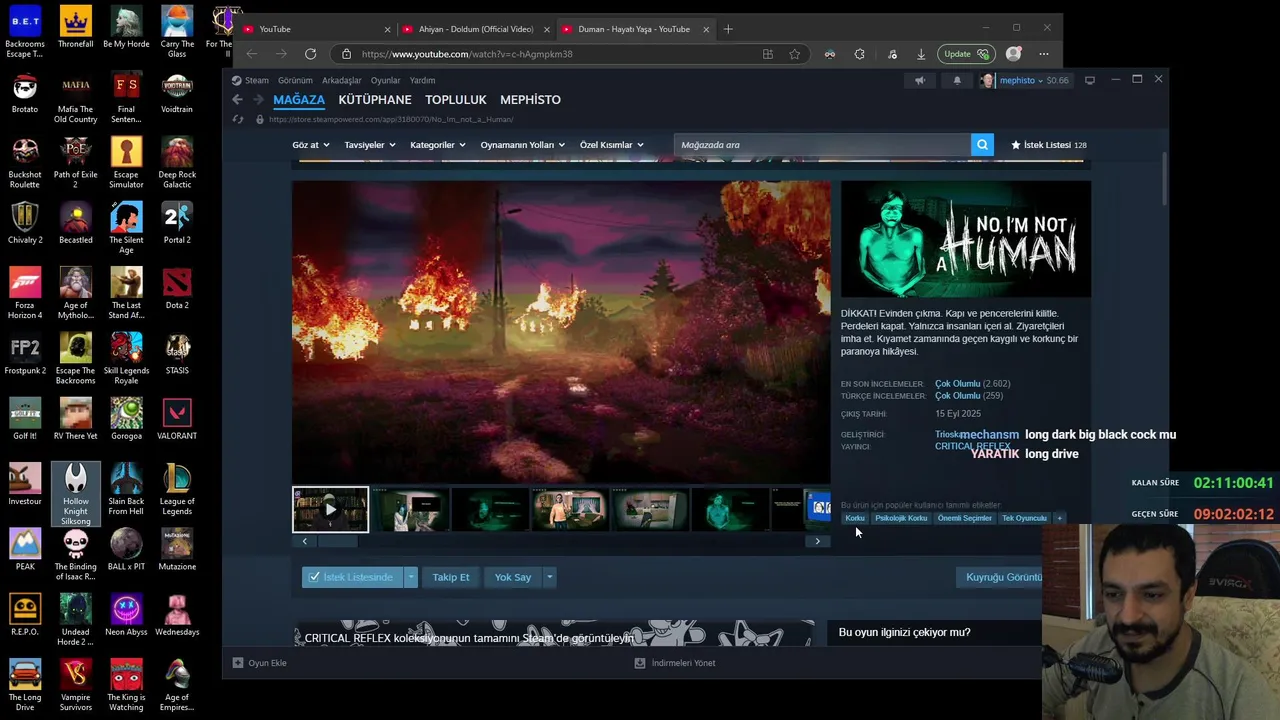Screen dimensions: 1280x720
Task: Open the Görünüm menu
Action: tap(295, 80)
